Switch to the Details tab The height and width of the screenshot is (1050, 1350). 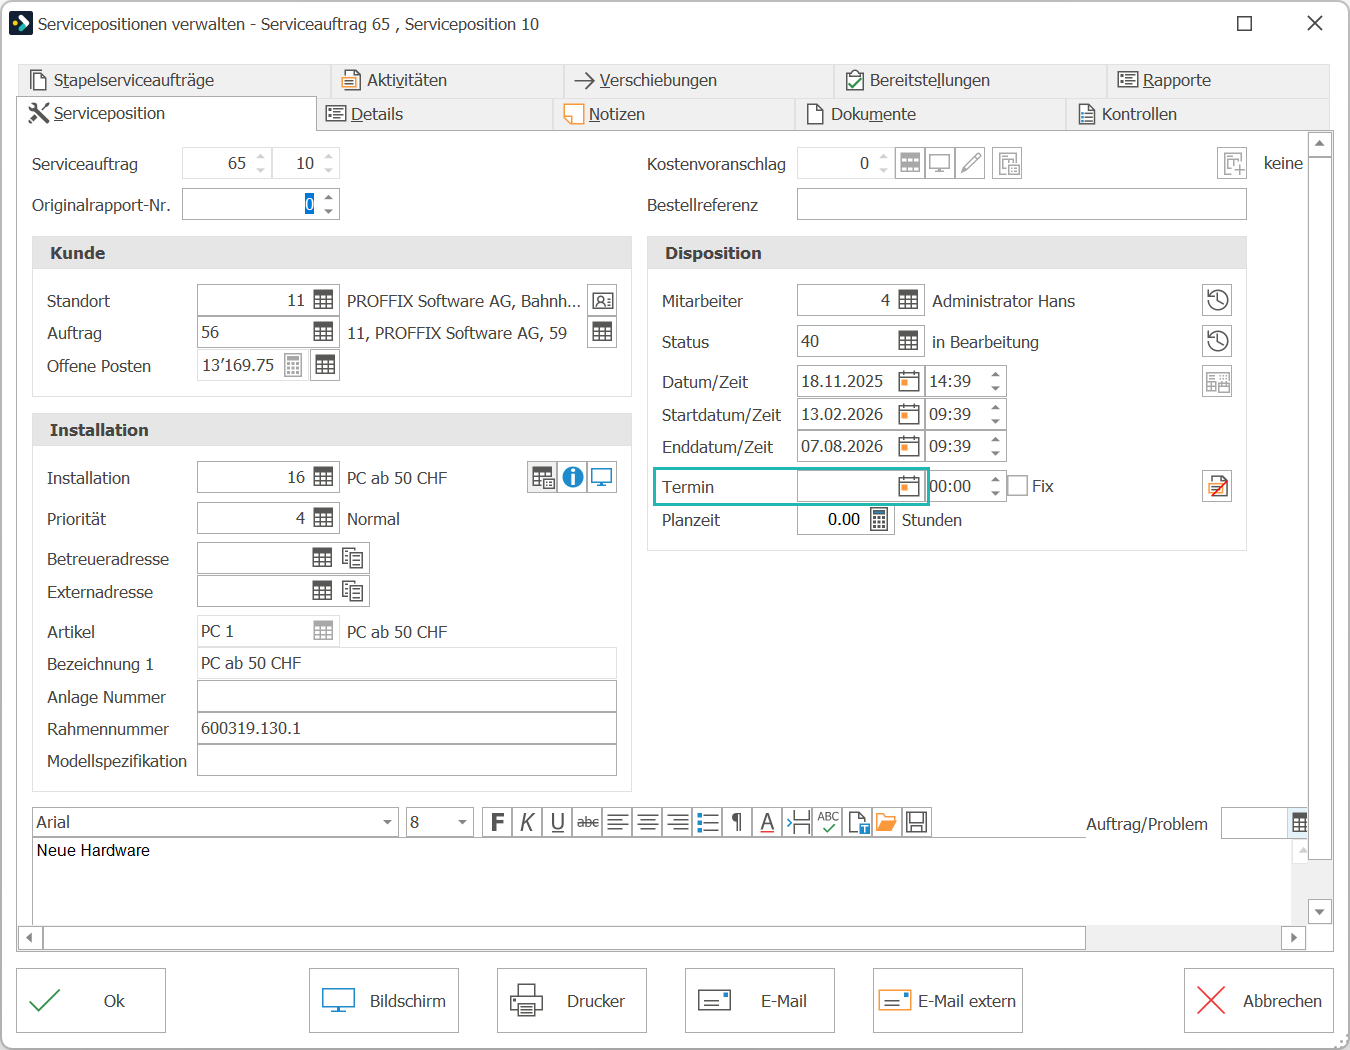click(435, 114)
